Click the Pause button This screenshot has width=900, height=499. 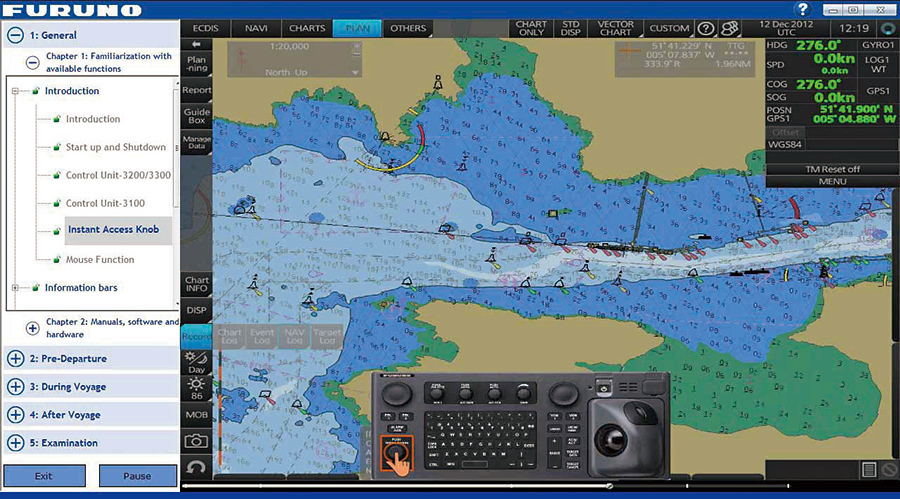point(137,476)
